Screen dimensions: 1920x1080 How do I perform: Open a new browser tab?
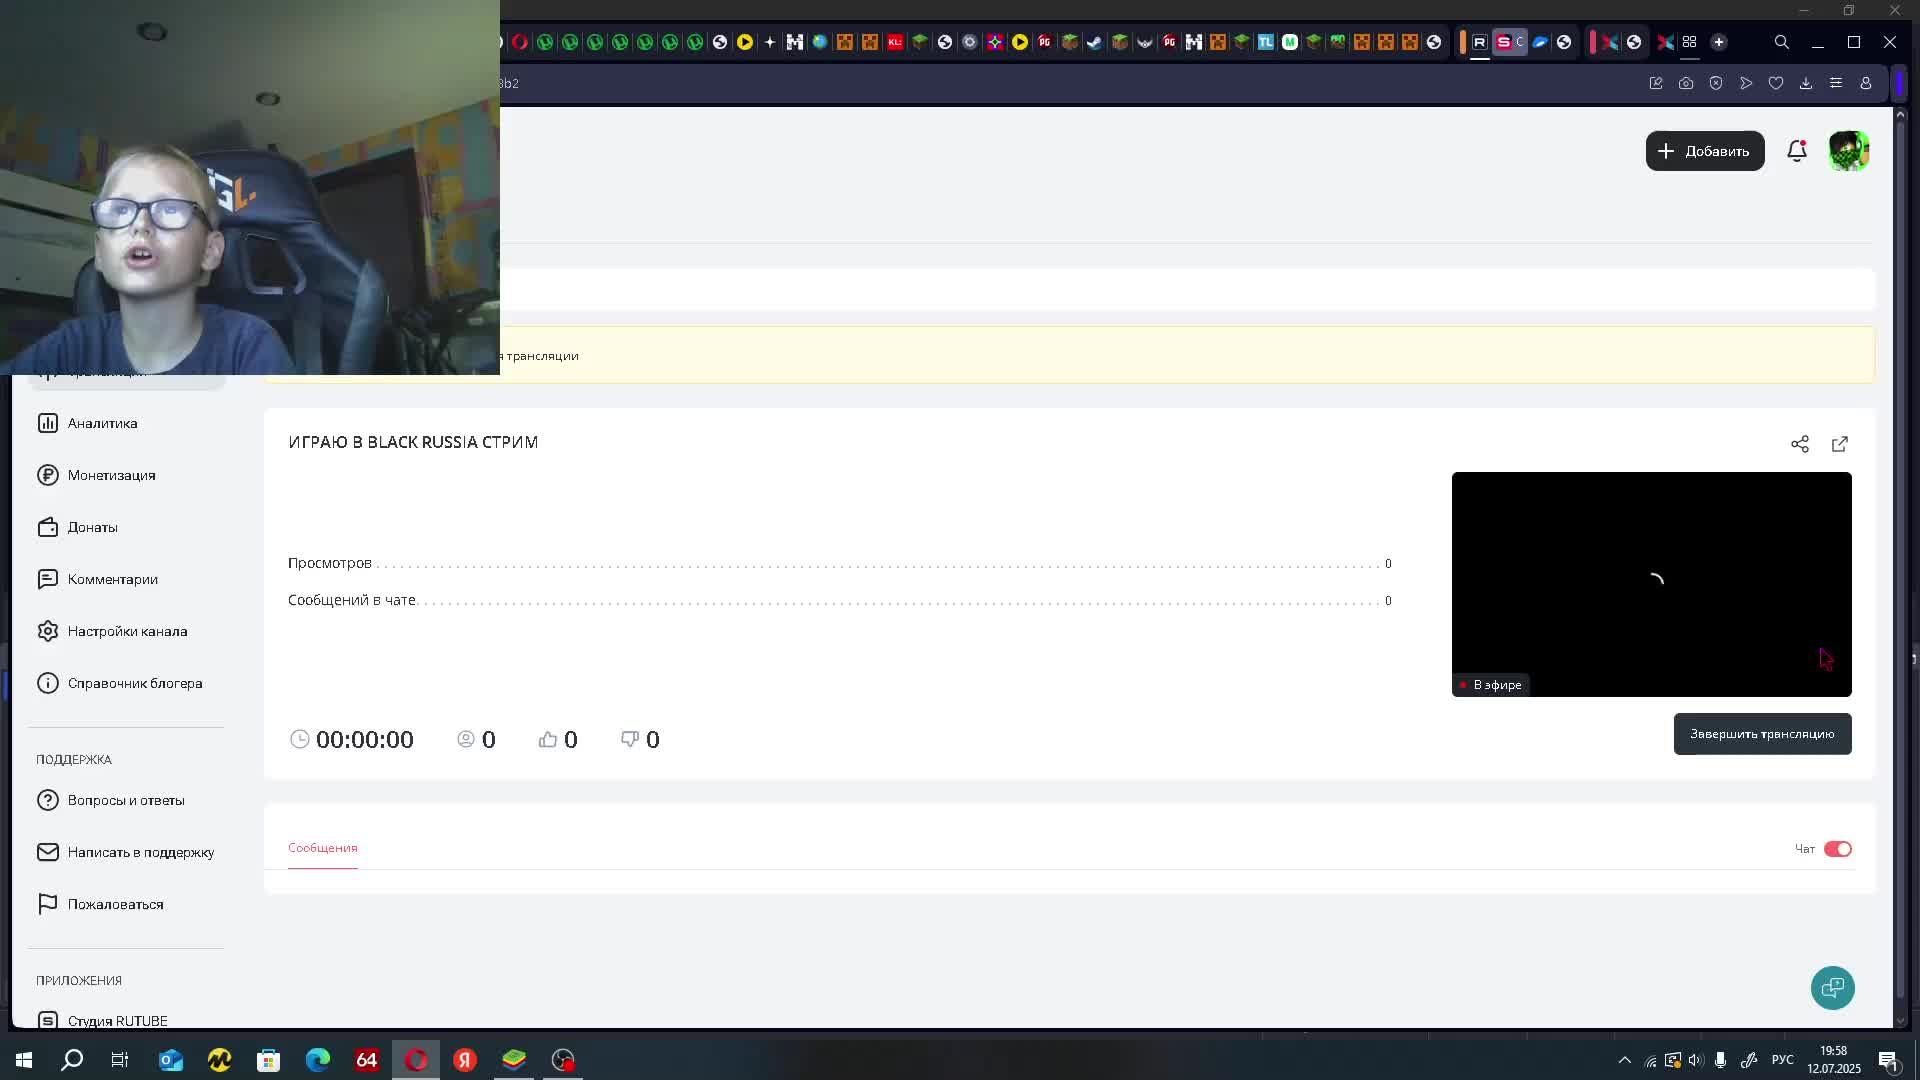click(1719, 42)
